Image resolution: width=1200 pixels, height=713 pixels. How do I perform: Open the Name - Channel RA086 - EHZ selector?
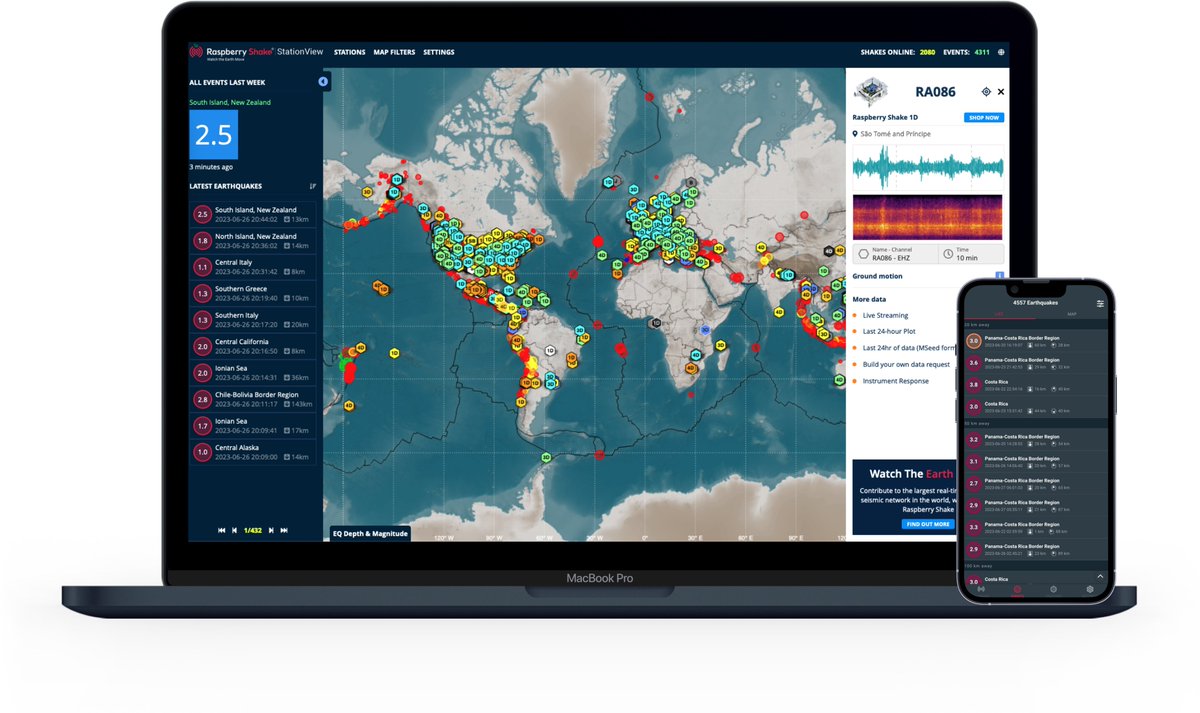click(894, 254)
